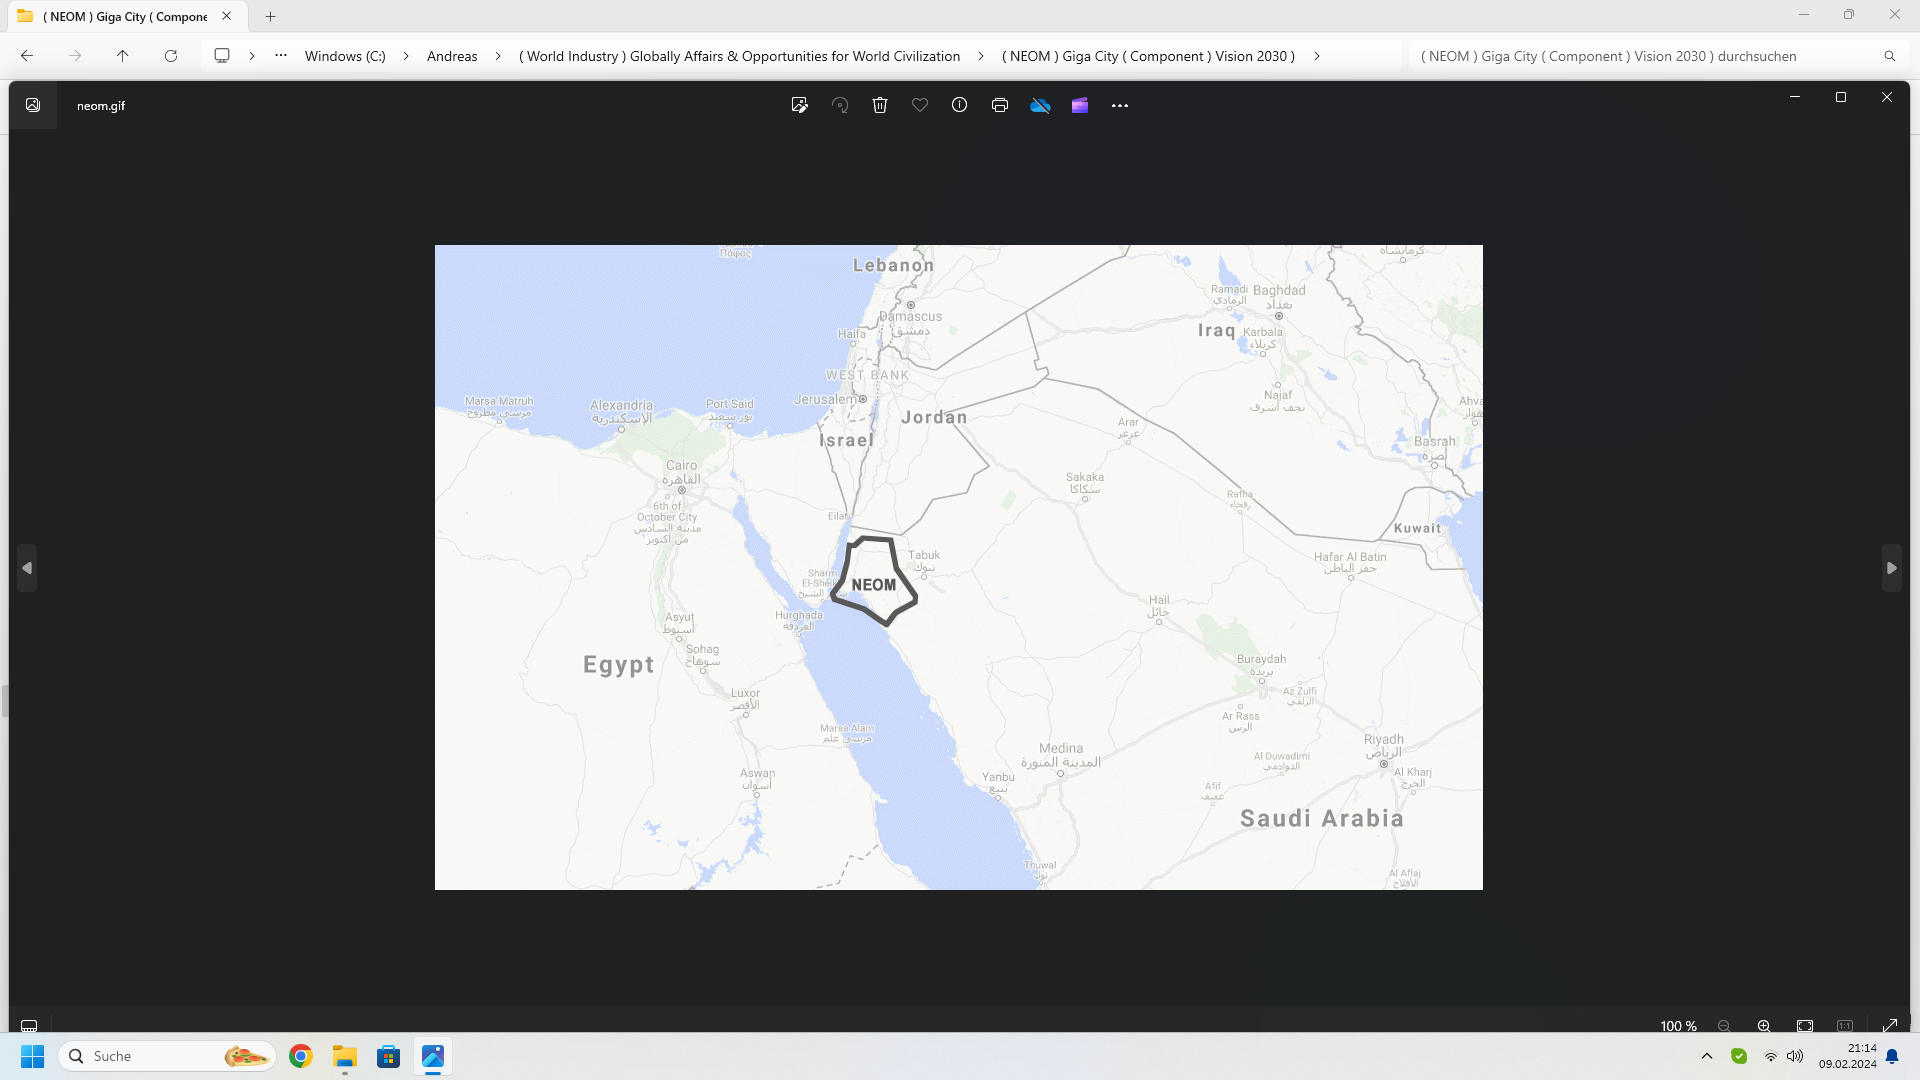Go back in File Explorer

[x=27, y=56]
